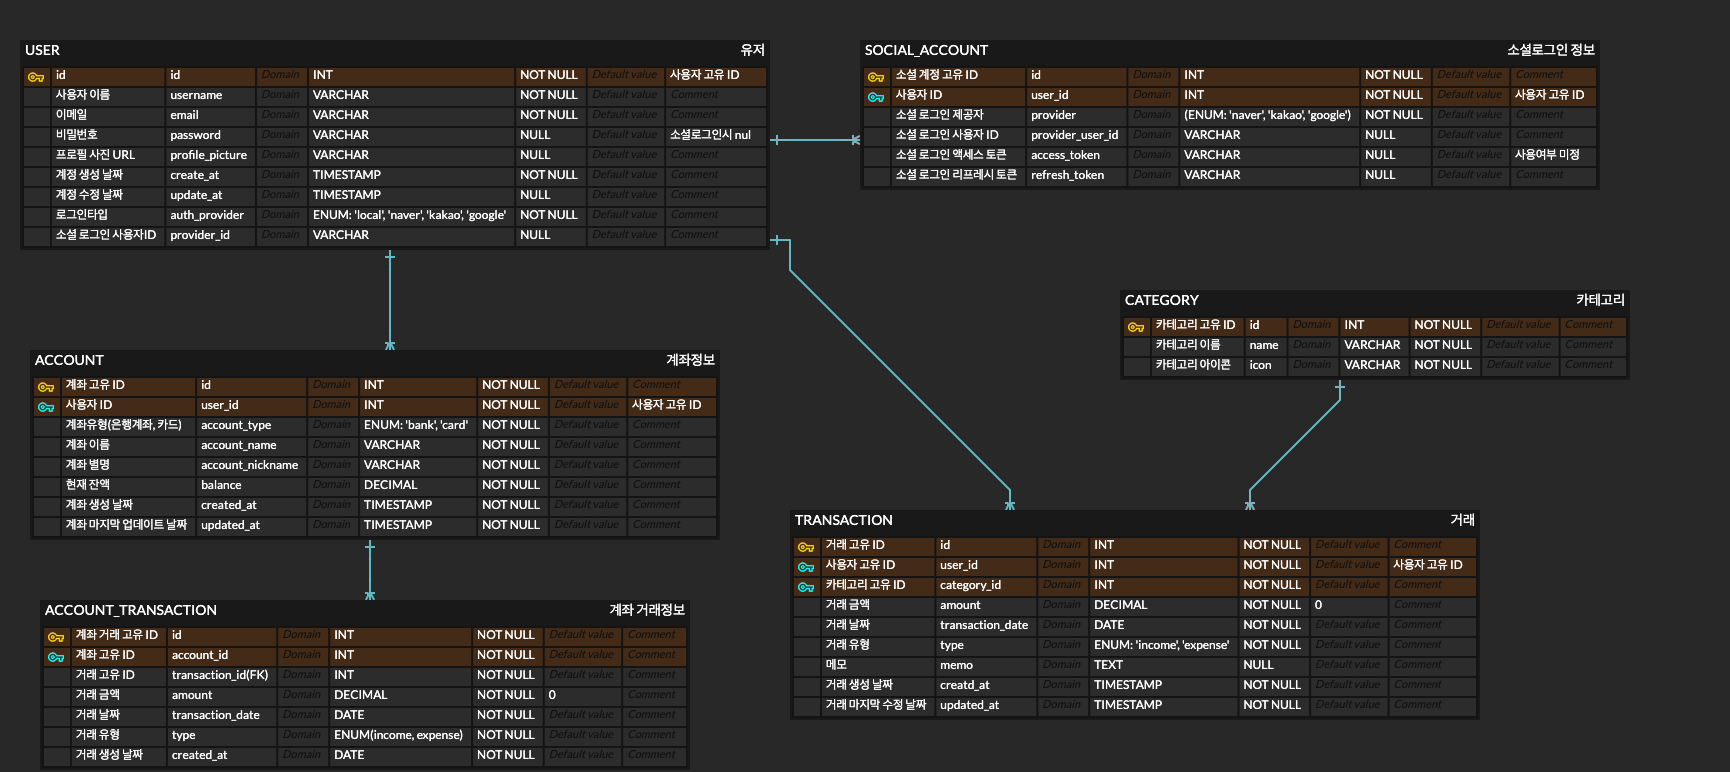Click the balance column cell

pyautogui.click(x=252, y=485)
